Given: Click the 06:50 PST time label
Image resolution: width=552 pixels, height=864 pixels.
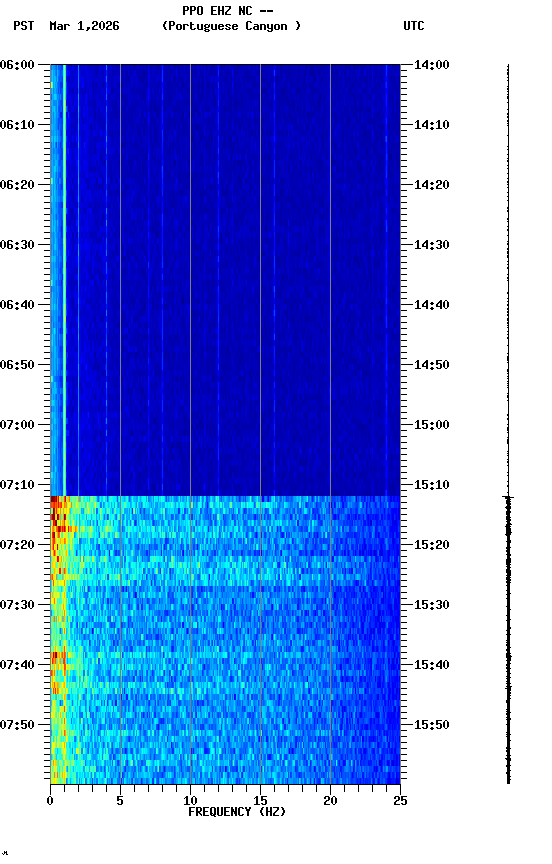Looking at the screenshot, I should pyautogui.click(x=17, y=365).
